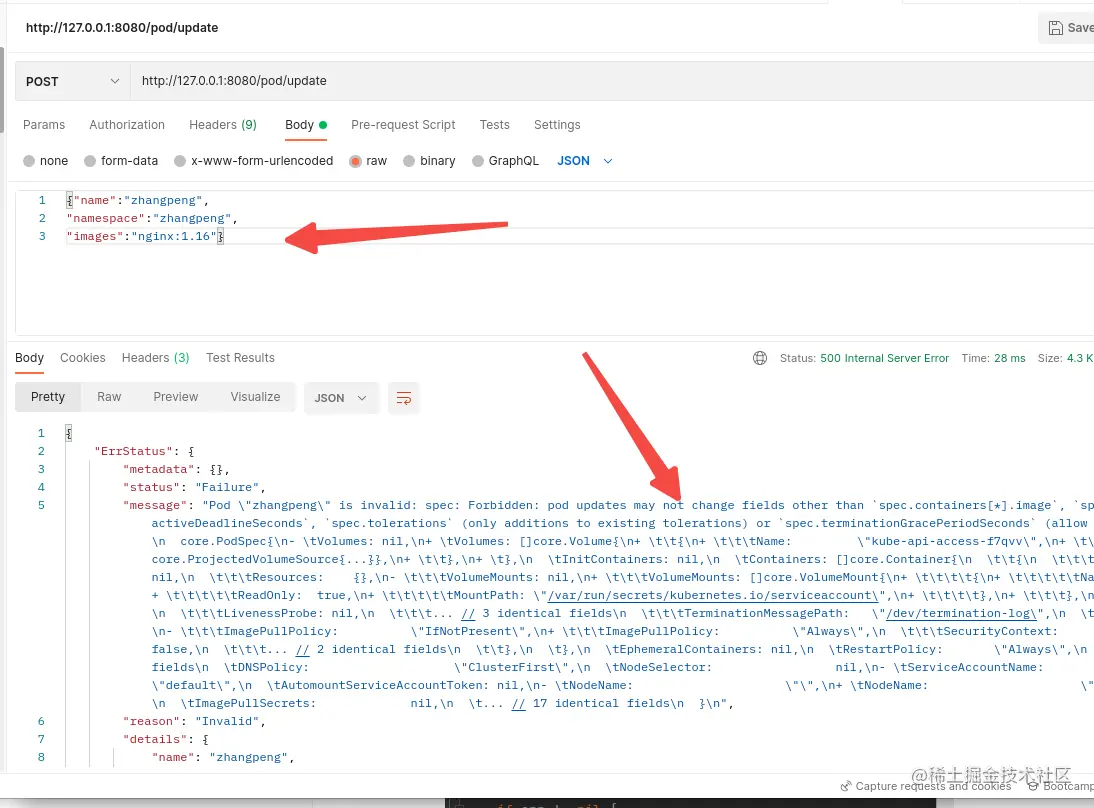Select the request Body tab
Screen dimensions: 1094x808
[x=306, y=125]
